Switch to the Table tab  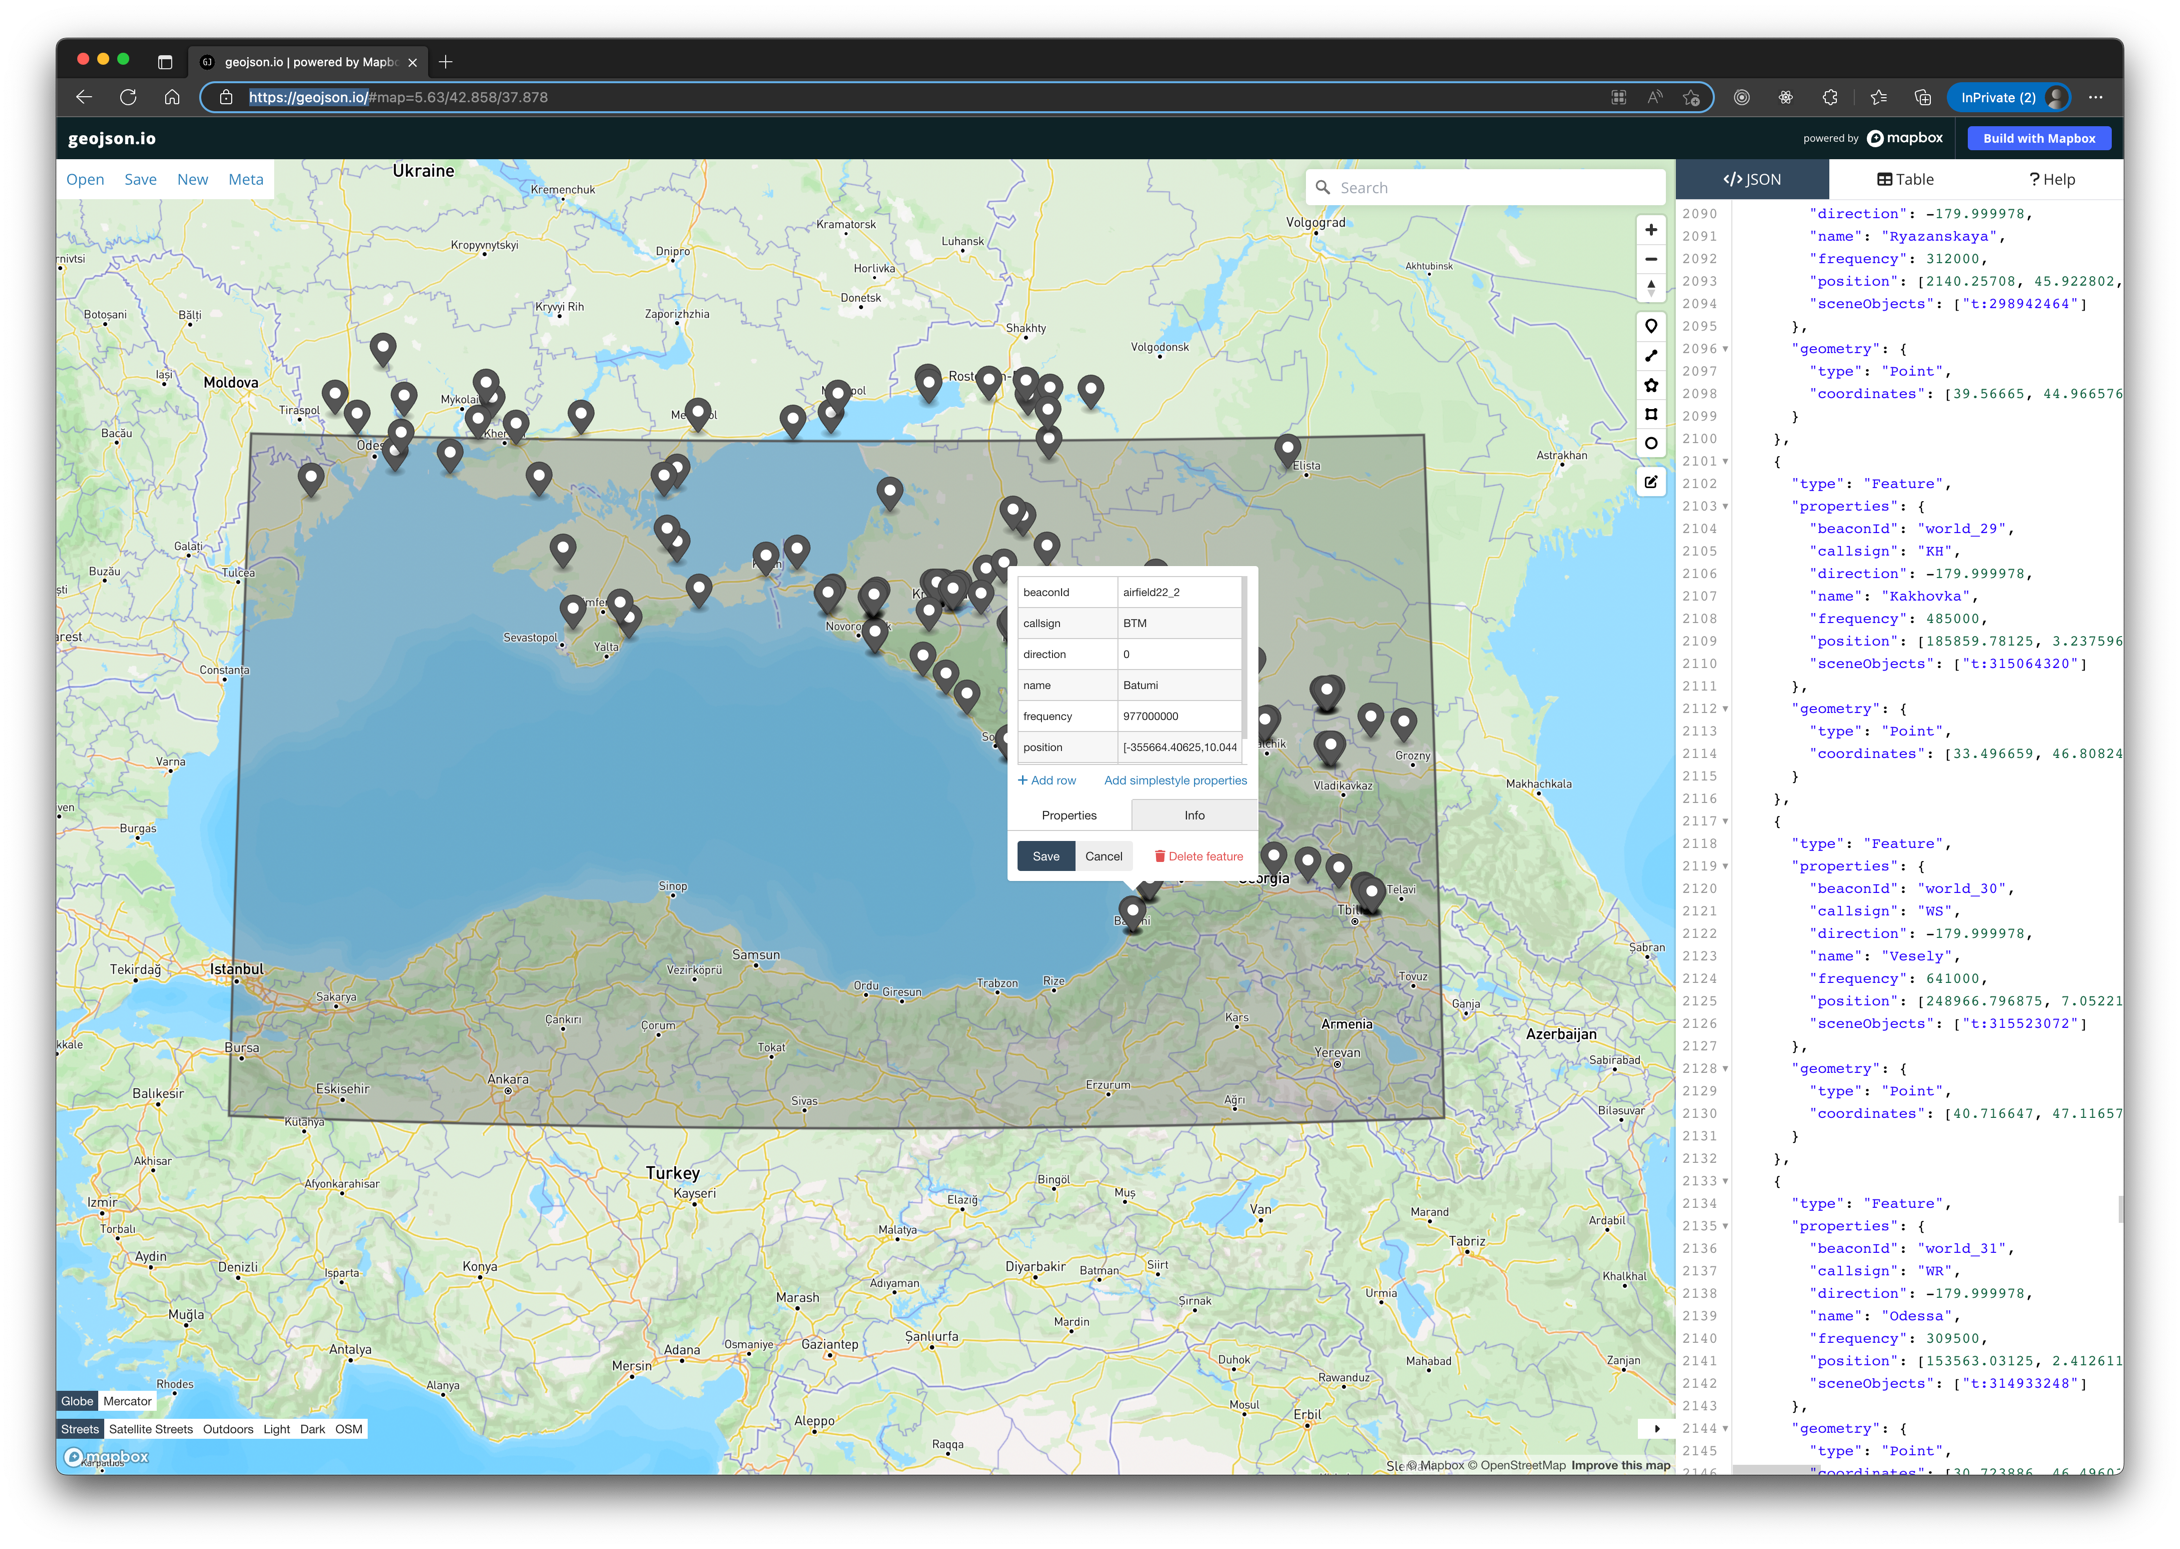pos(1904,180)
